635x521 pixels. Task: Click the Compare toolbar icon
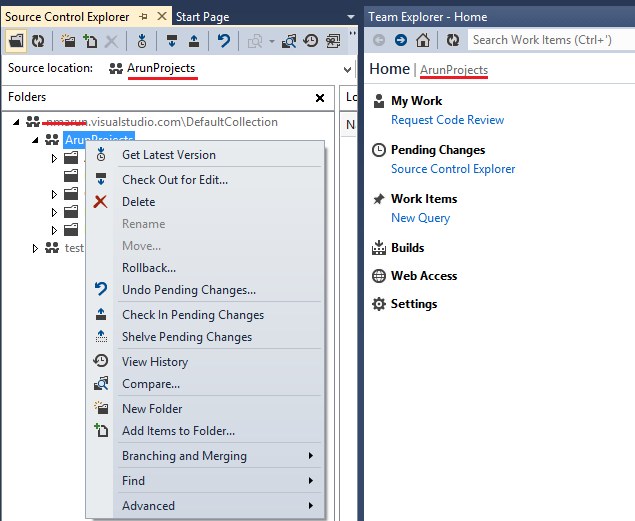click(x=289, y=41)
